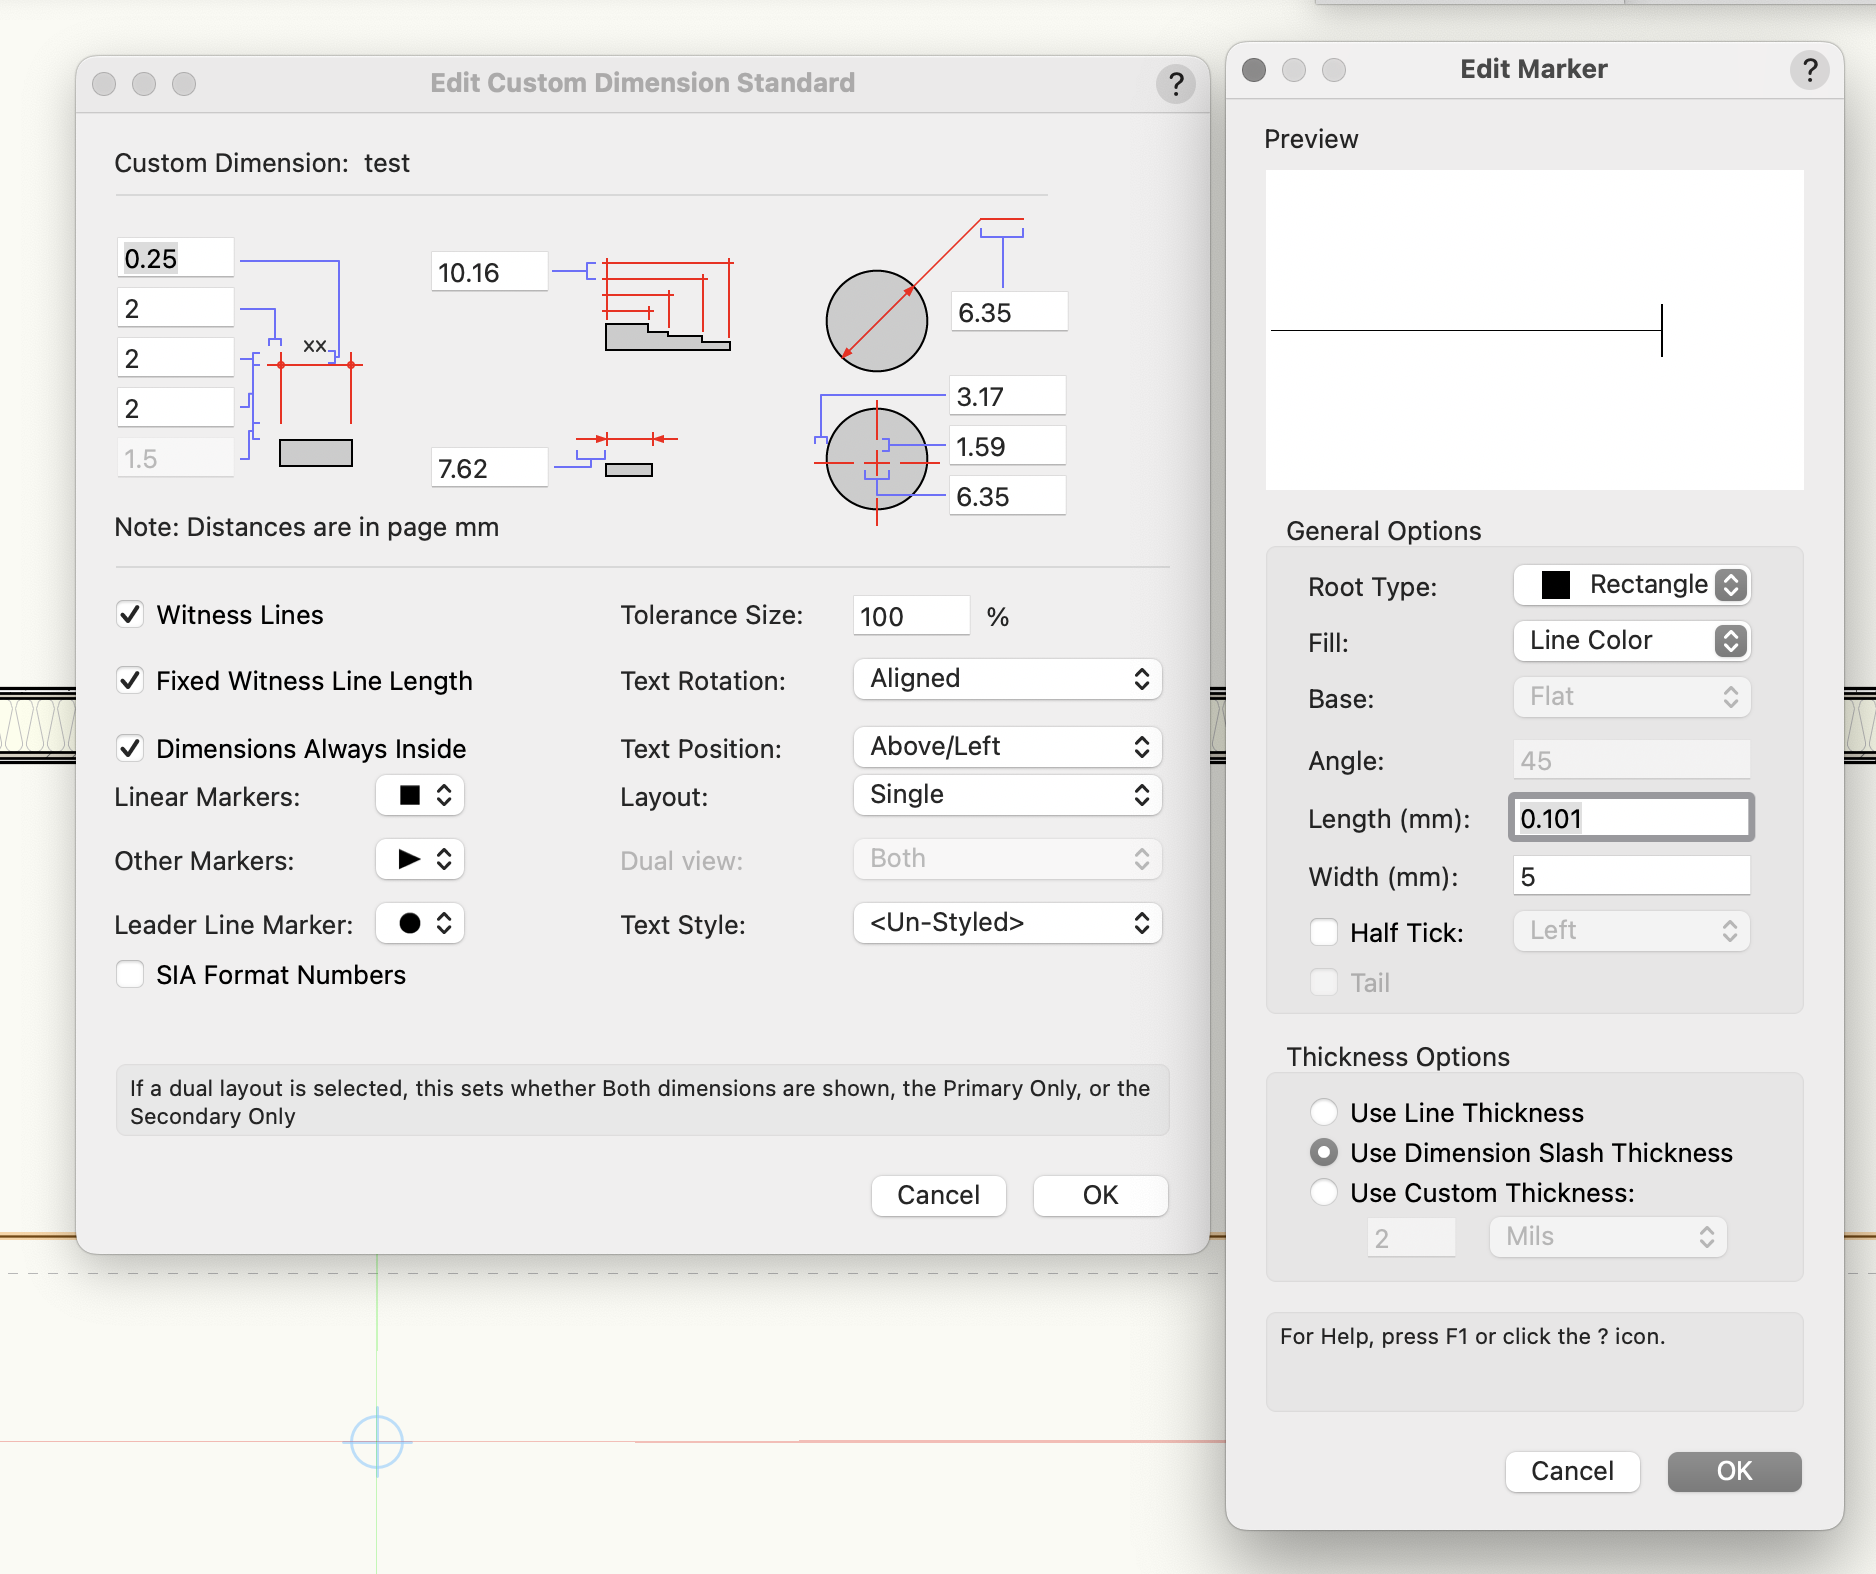Disable Witness Lines

(130, 614)
